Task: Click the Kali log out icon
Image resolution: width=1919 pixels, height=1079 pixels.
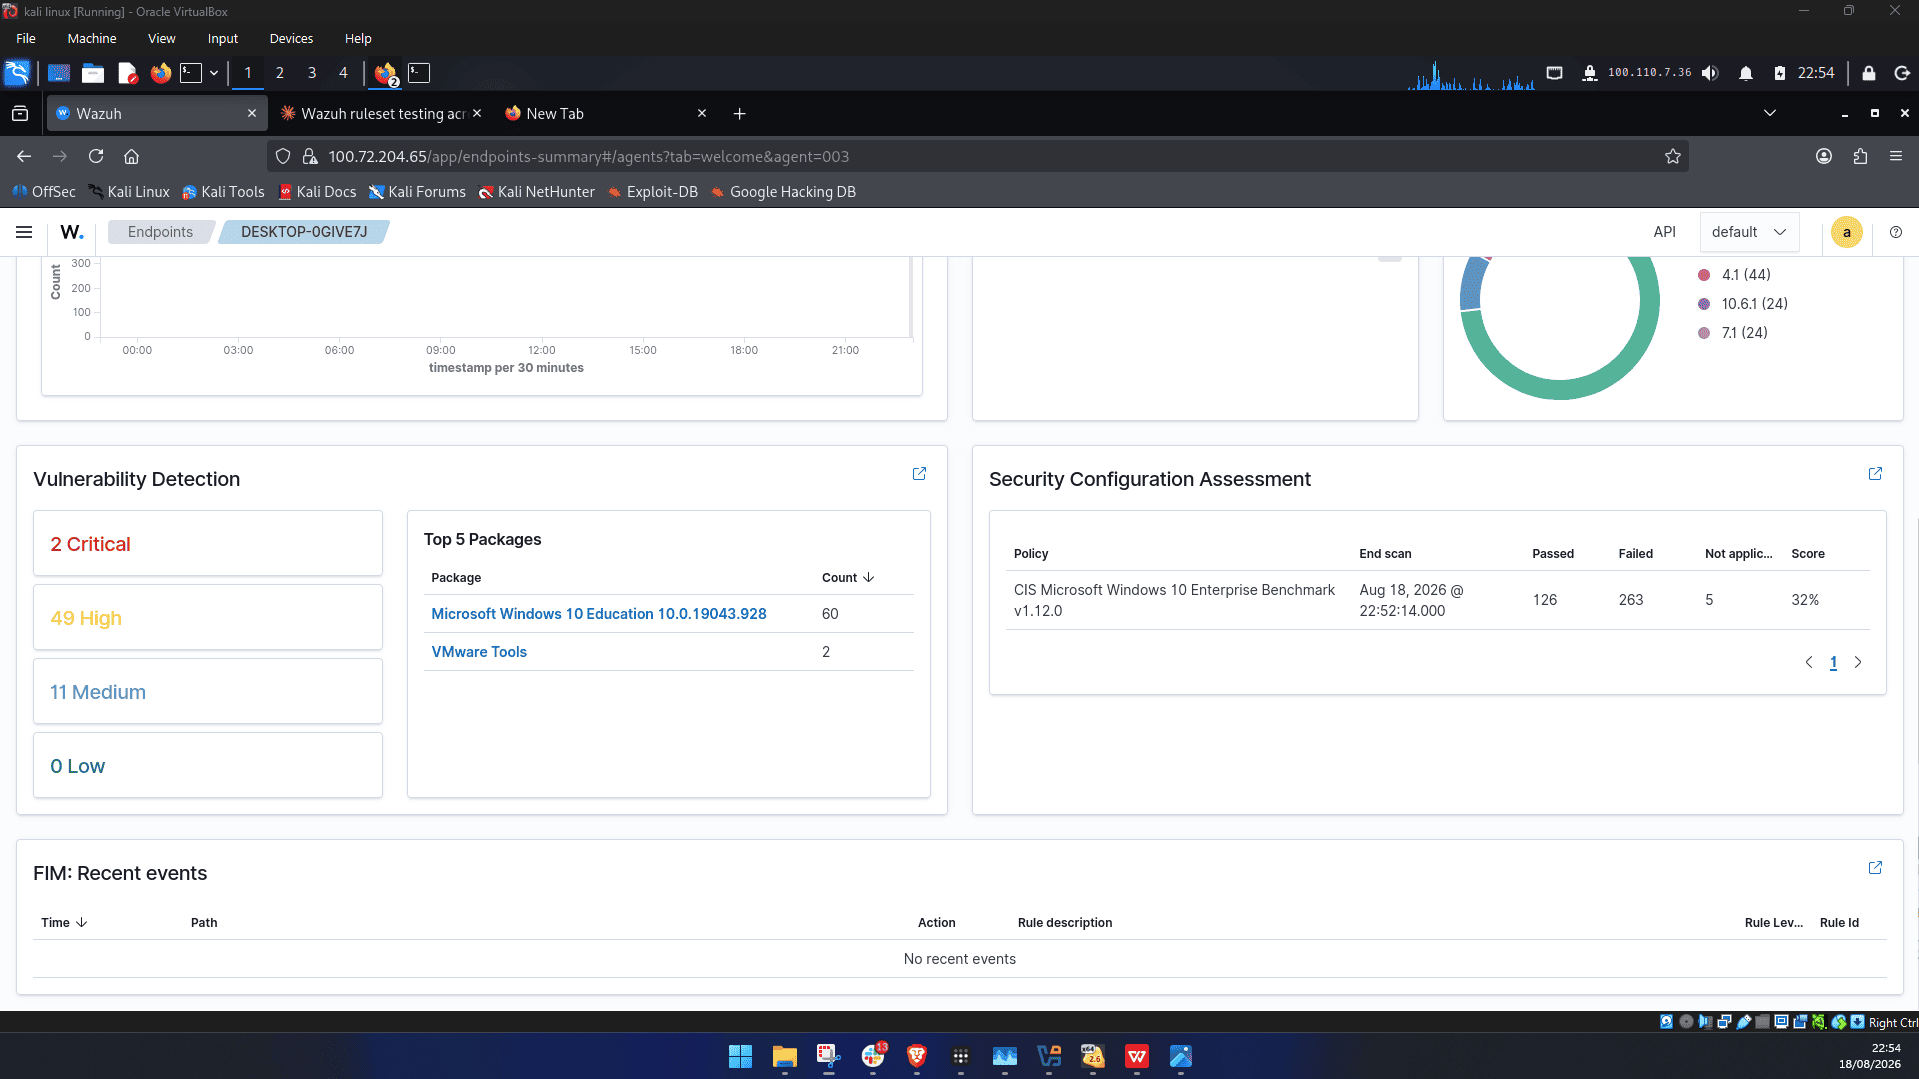Action: click(1902, 73)
